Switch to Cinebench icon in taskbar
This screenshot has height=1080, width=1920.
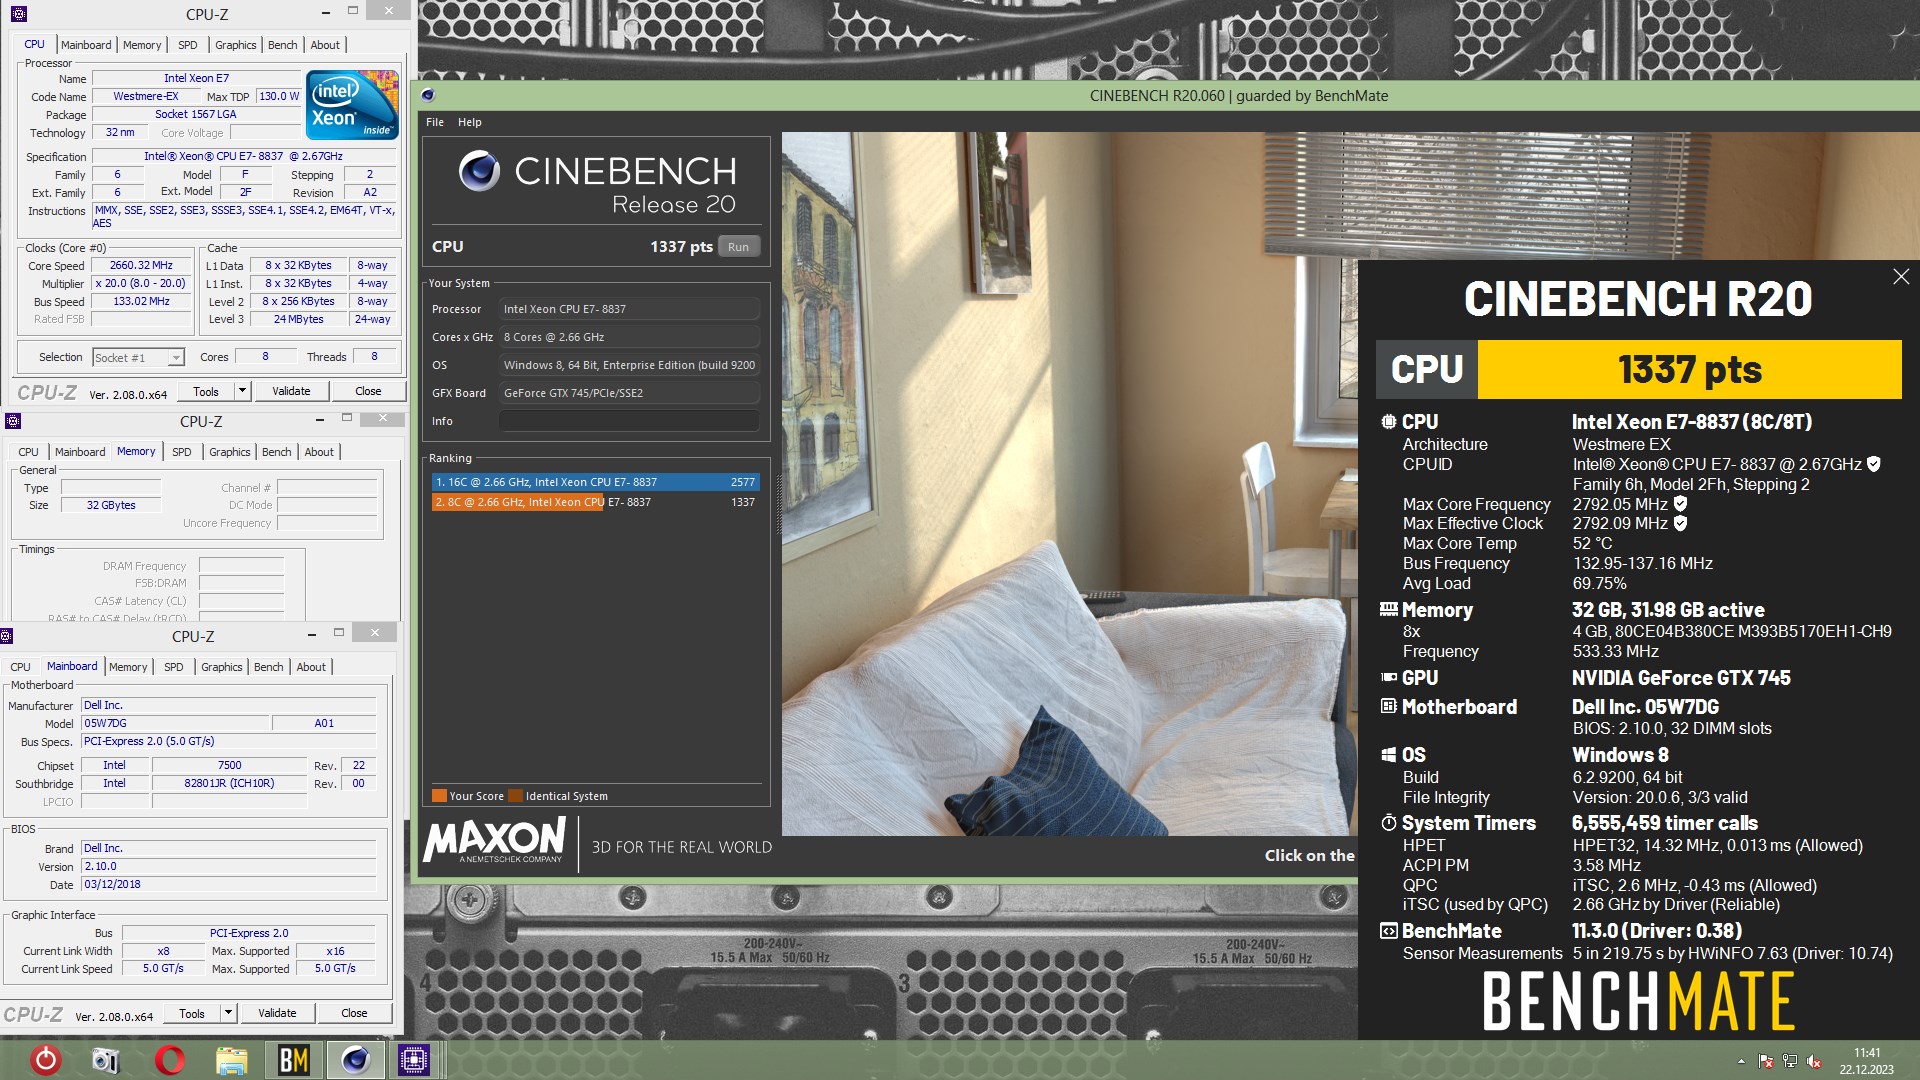tap(355, 1060)
